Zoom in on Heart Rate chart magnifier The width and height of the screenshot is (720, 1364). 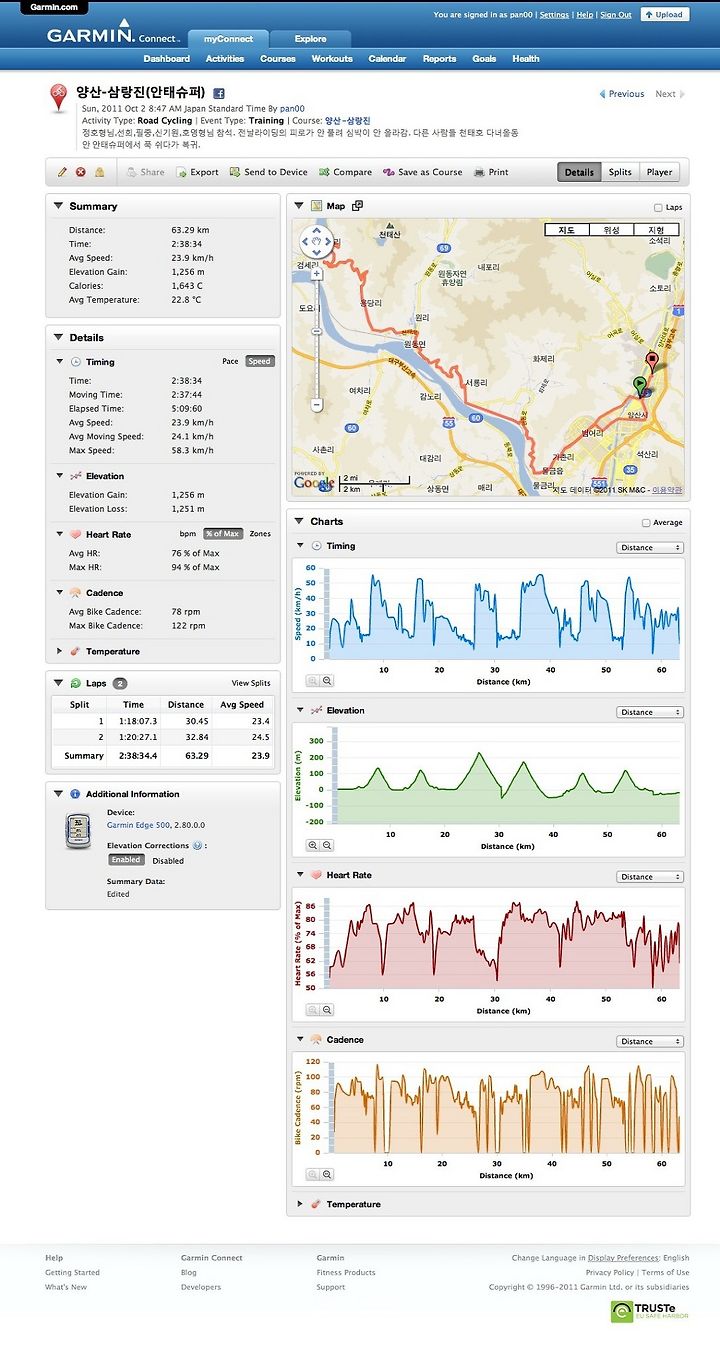coord(312,1010)
